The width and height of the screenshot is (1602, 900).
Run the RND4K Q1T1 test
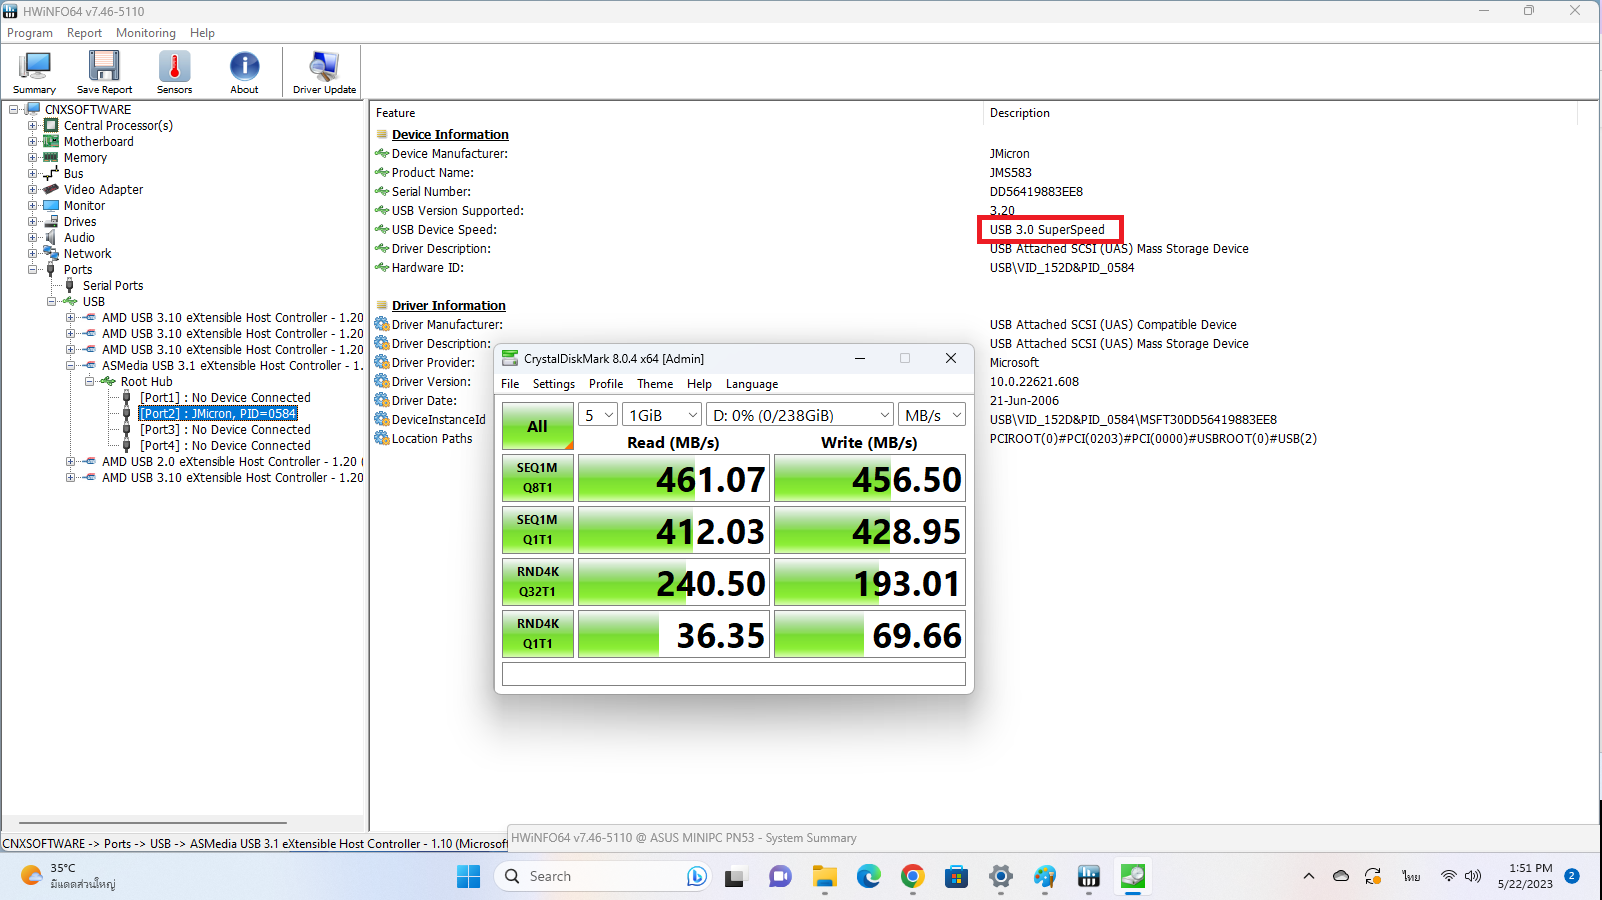(538, 634)
